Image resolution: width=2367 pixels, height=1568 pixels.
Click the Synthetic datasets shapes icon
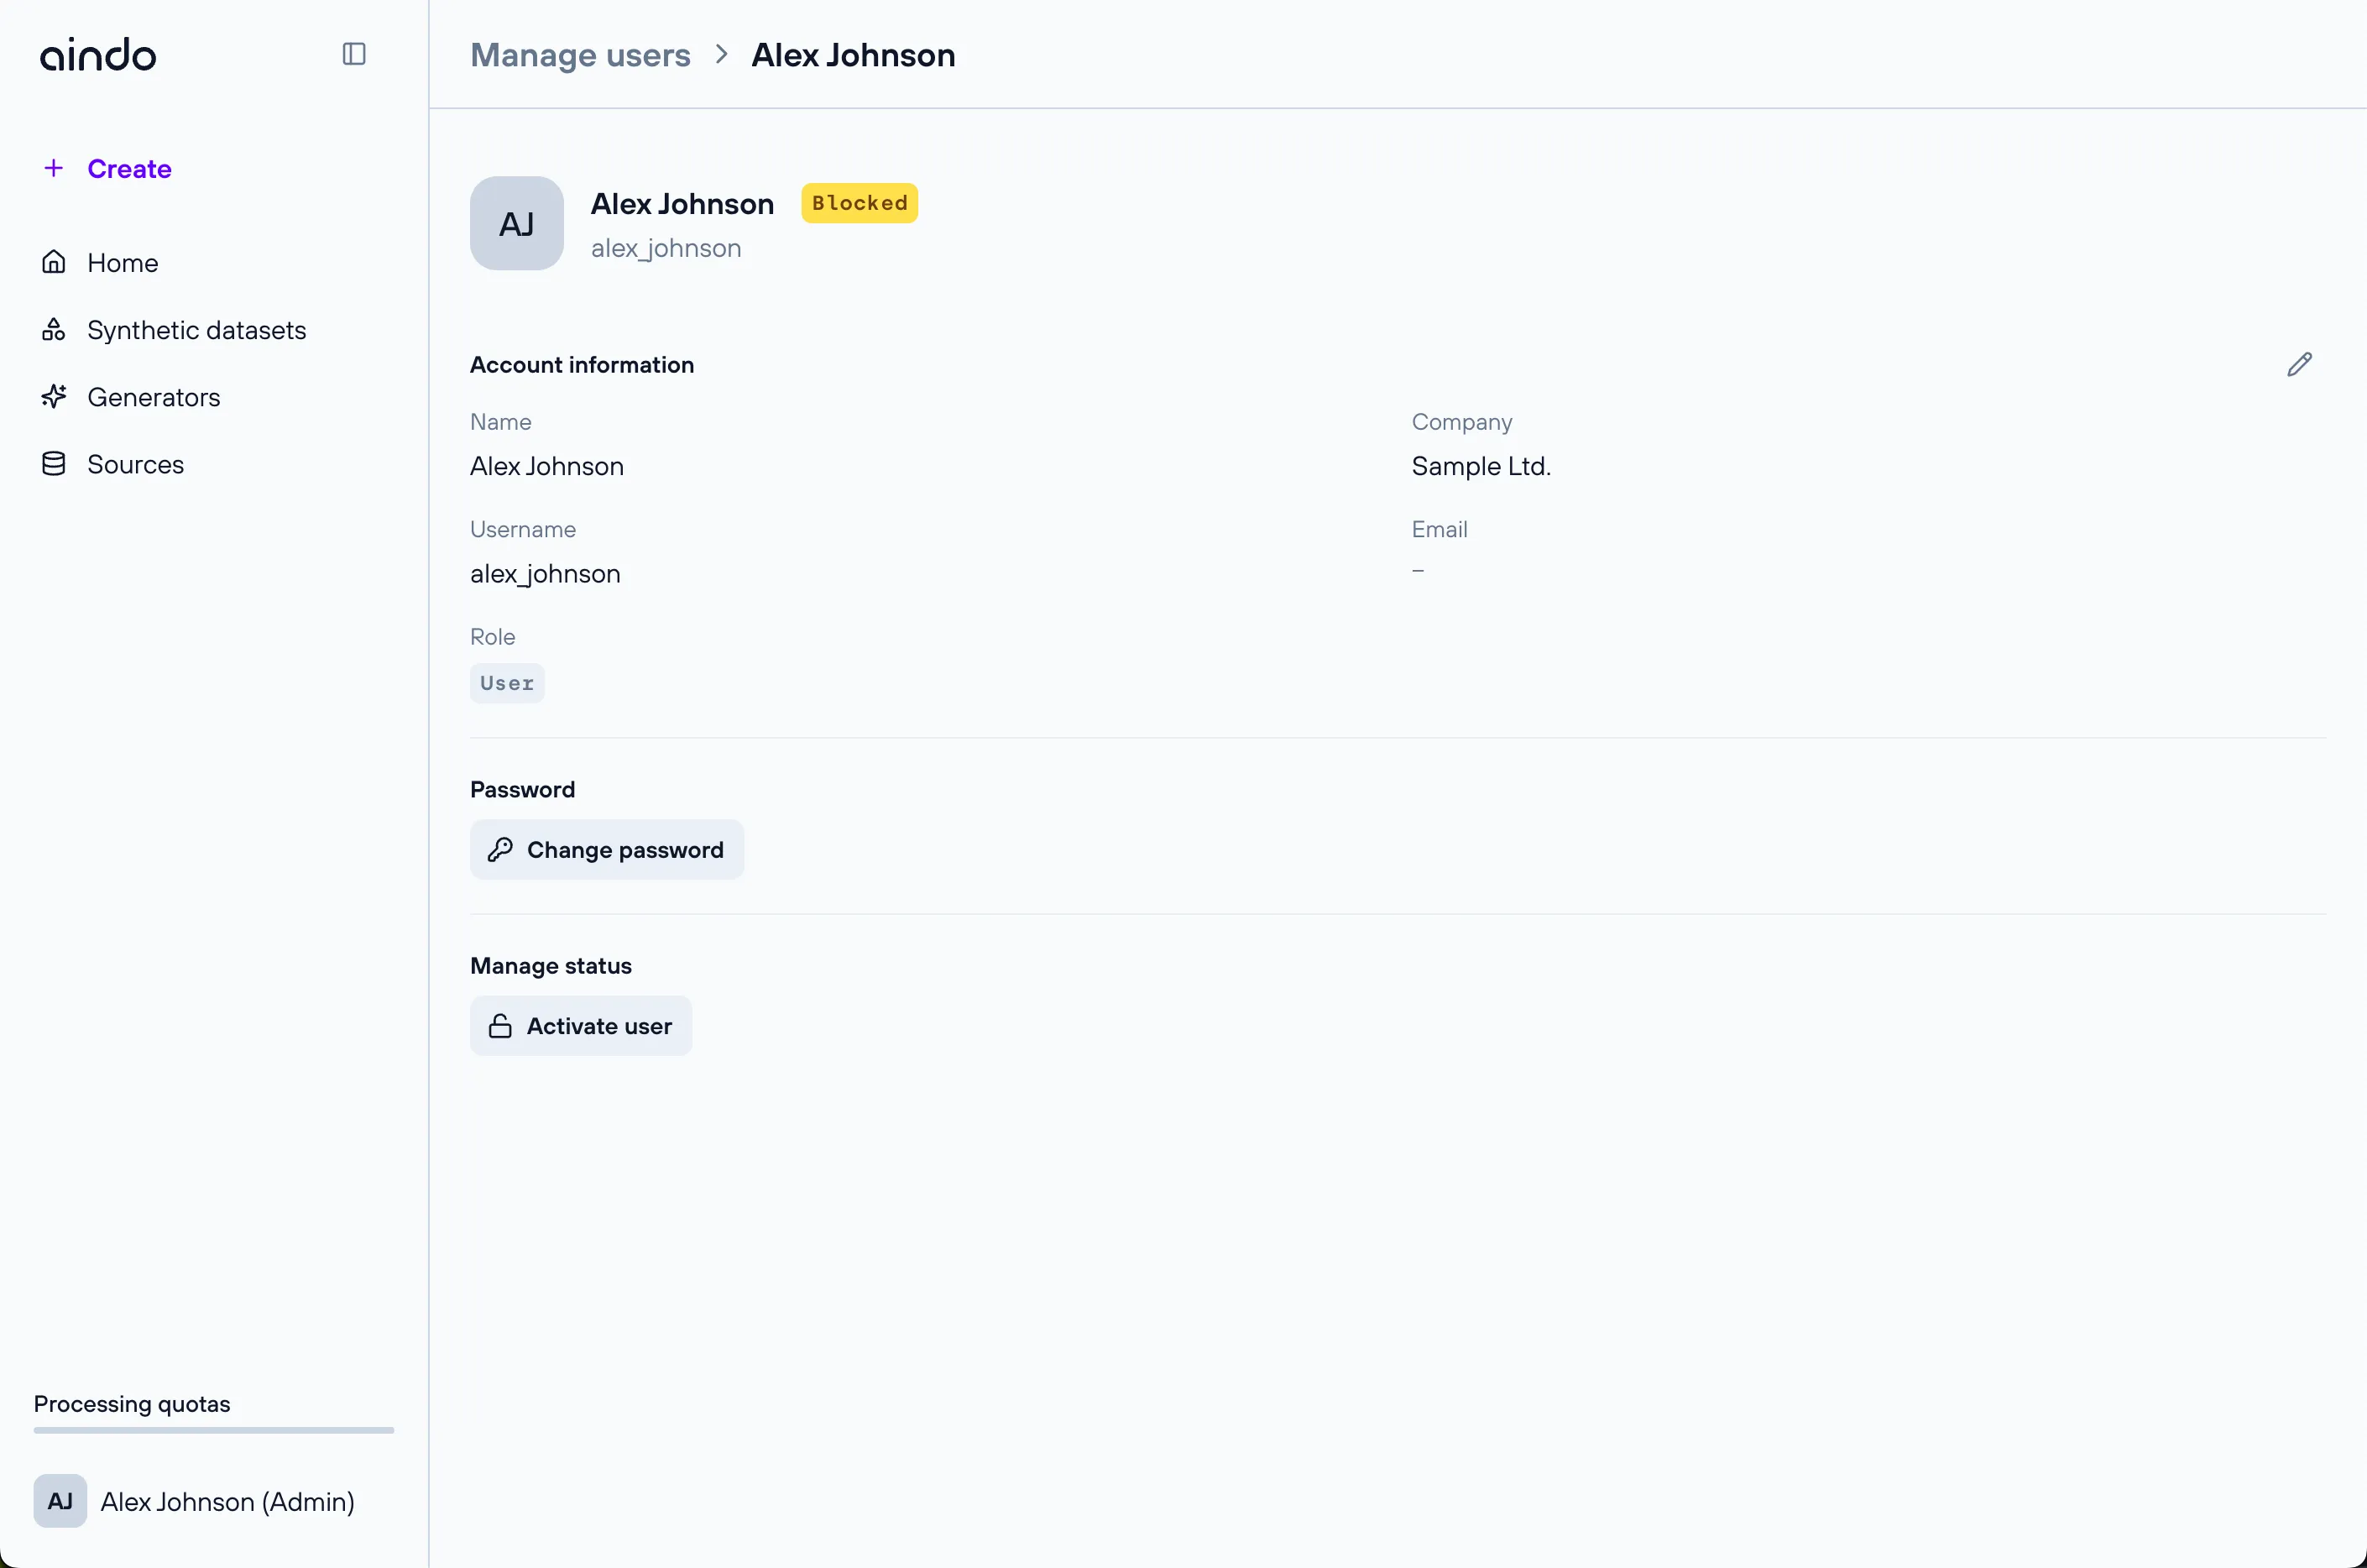tap(54, 330)
